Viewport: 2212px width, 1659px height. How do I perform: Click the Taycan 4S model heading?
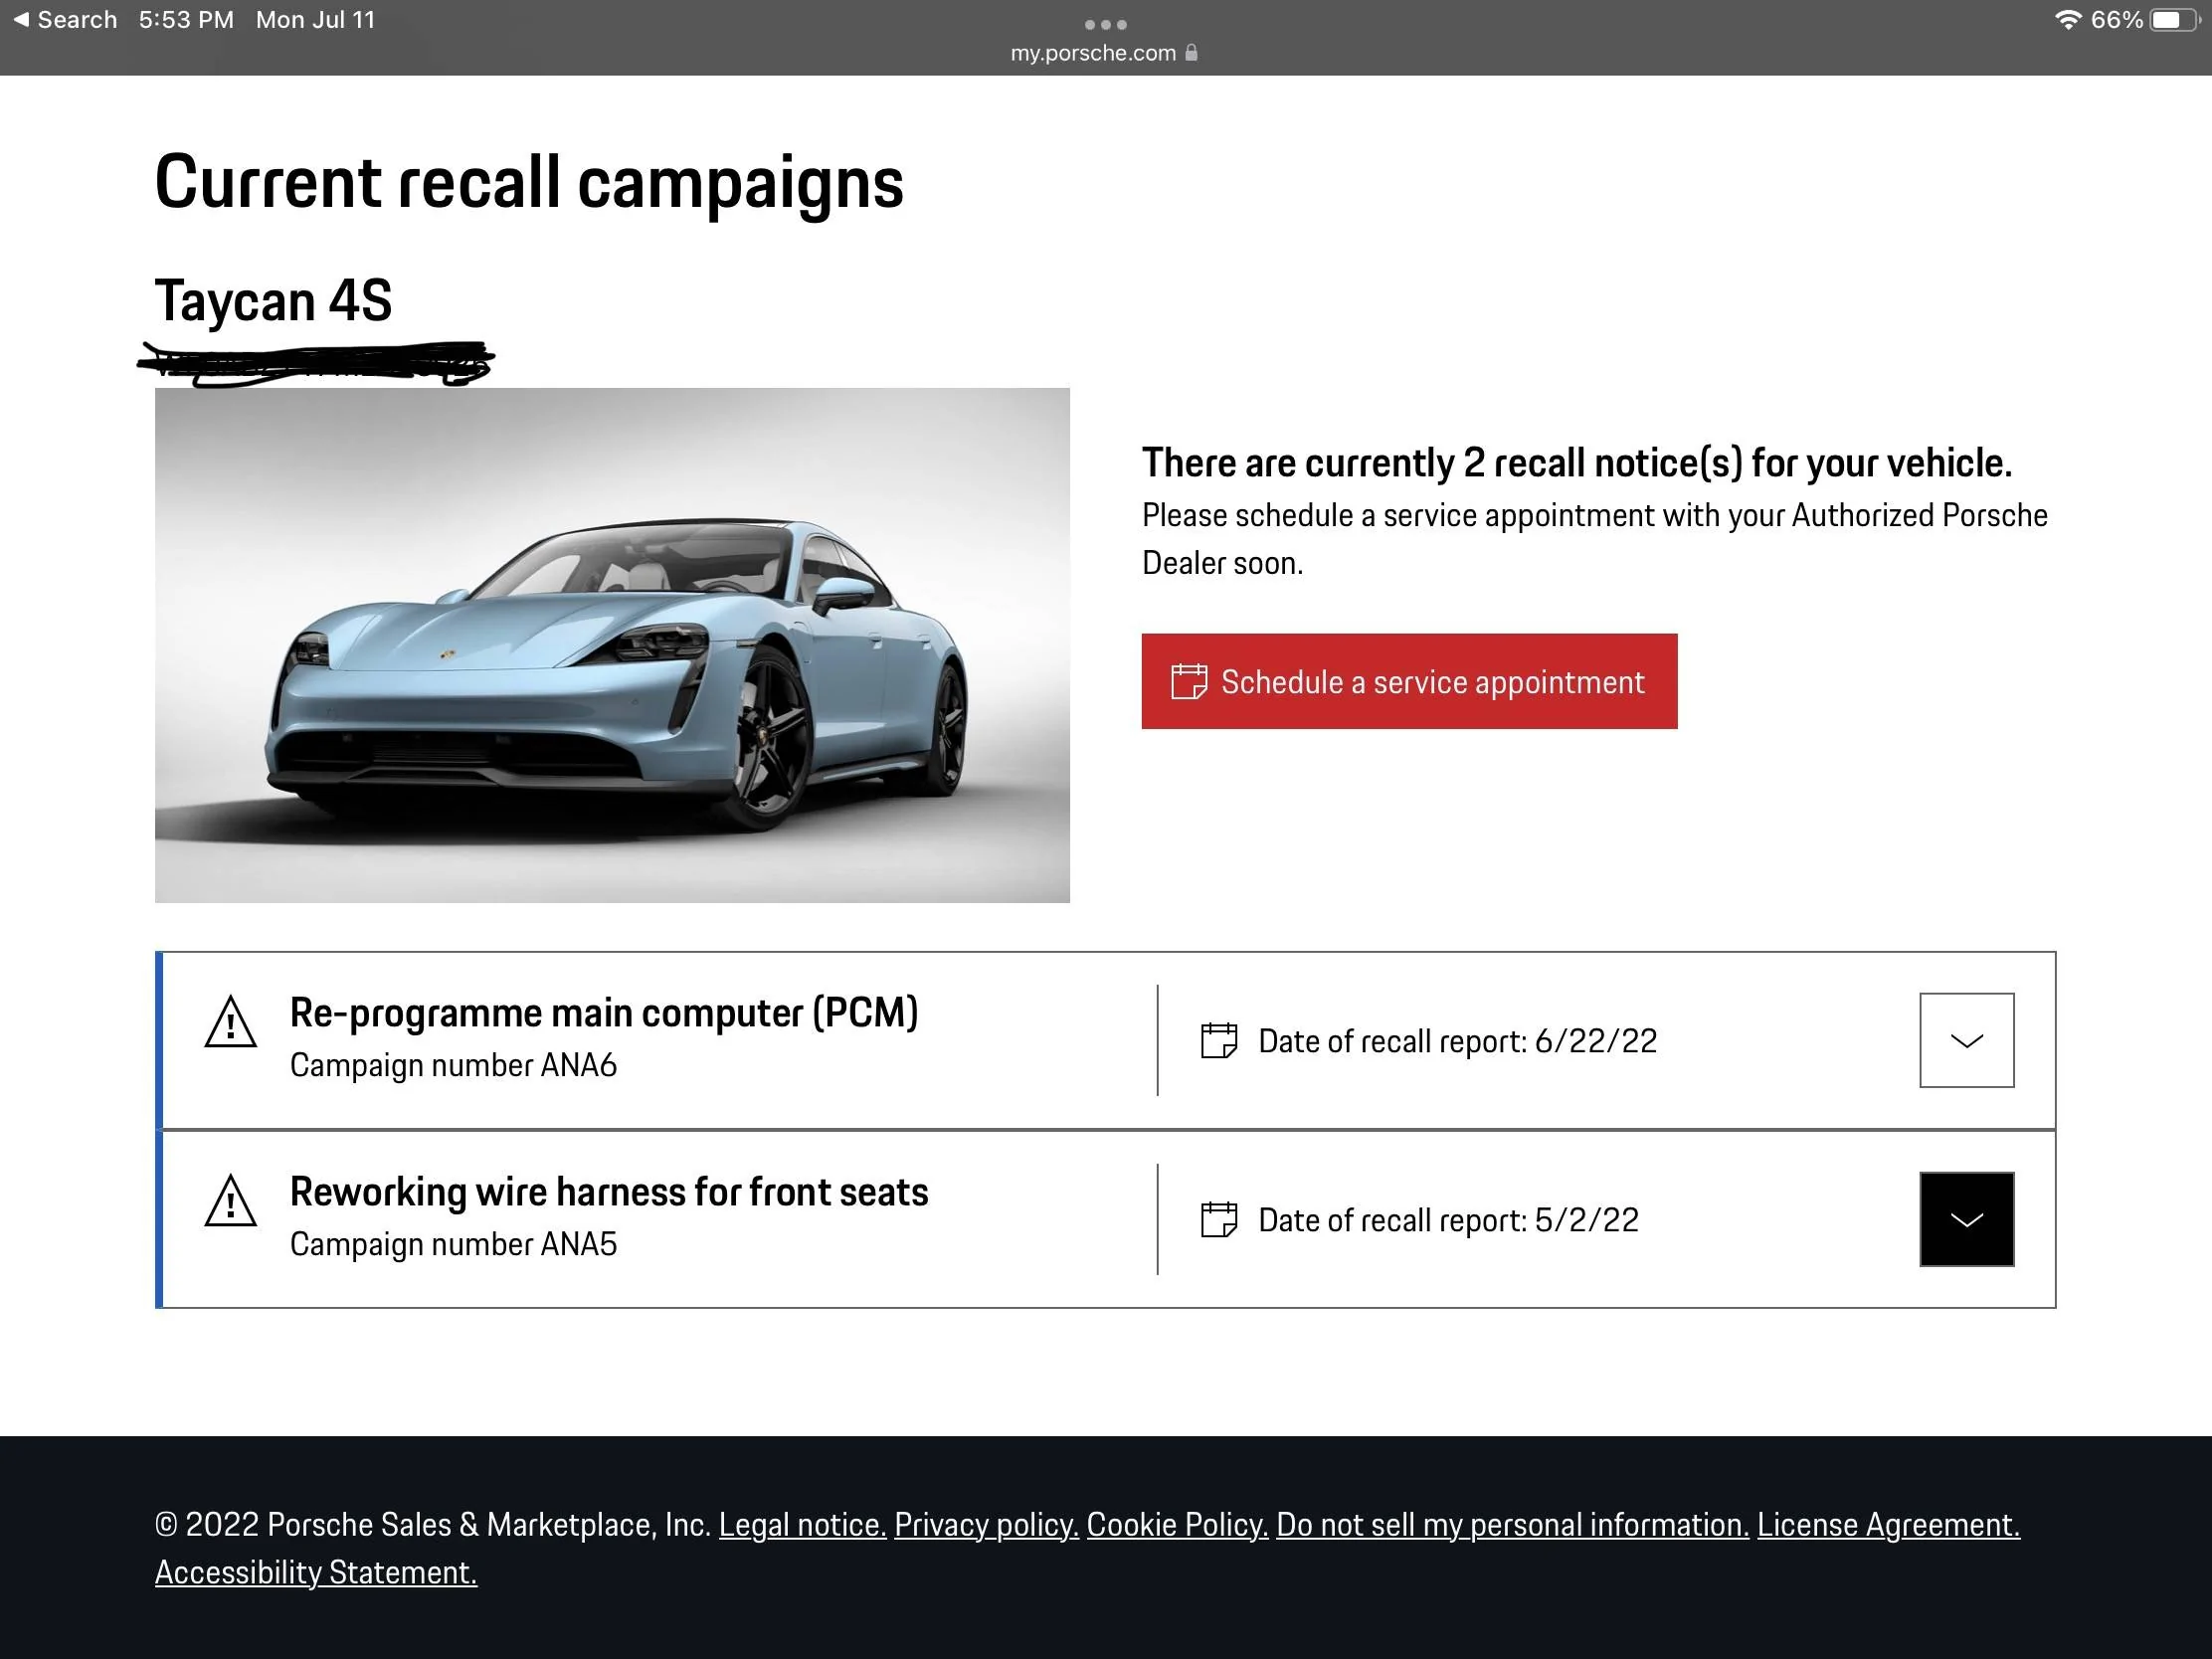tap(273, 300)
